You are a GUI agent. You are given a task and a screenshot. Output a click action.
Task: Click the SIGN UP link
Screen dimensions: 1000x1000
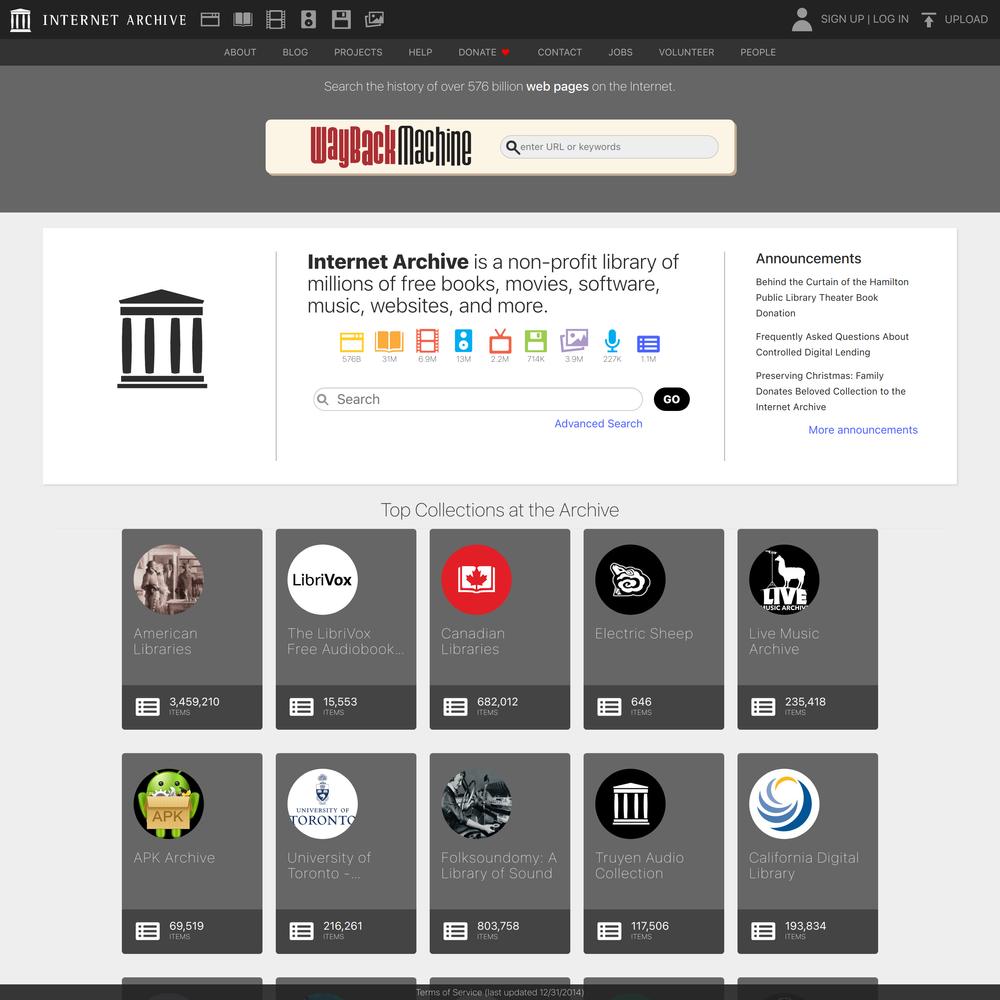tap(842, 19)
